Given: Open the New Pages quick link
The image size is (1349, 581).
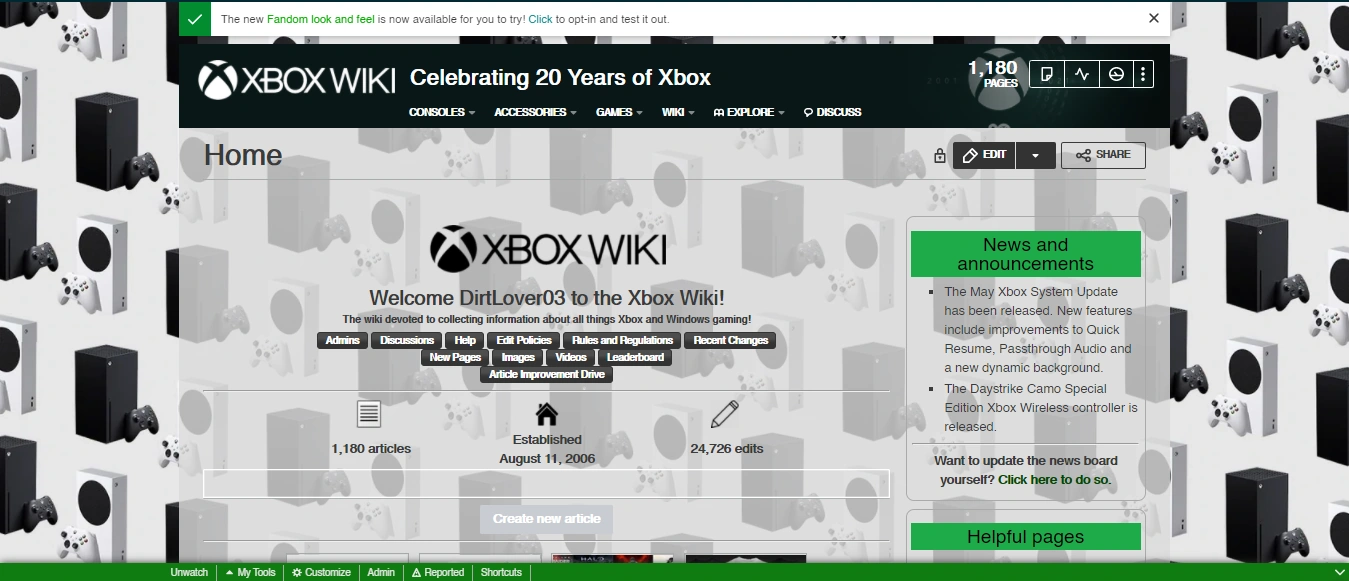Looking at the screenshot, I should click(x=455, y=357).
